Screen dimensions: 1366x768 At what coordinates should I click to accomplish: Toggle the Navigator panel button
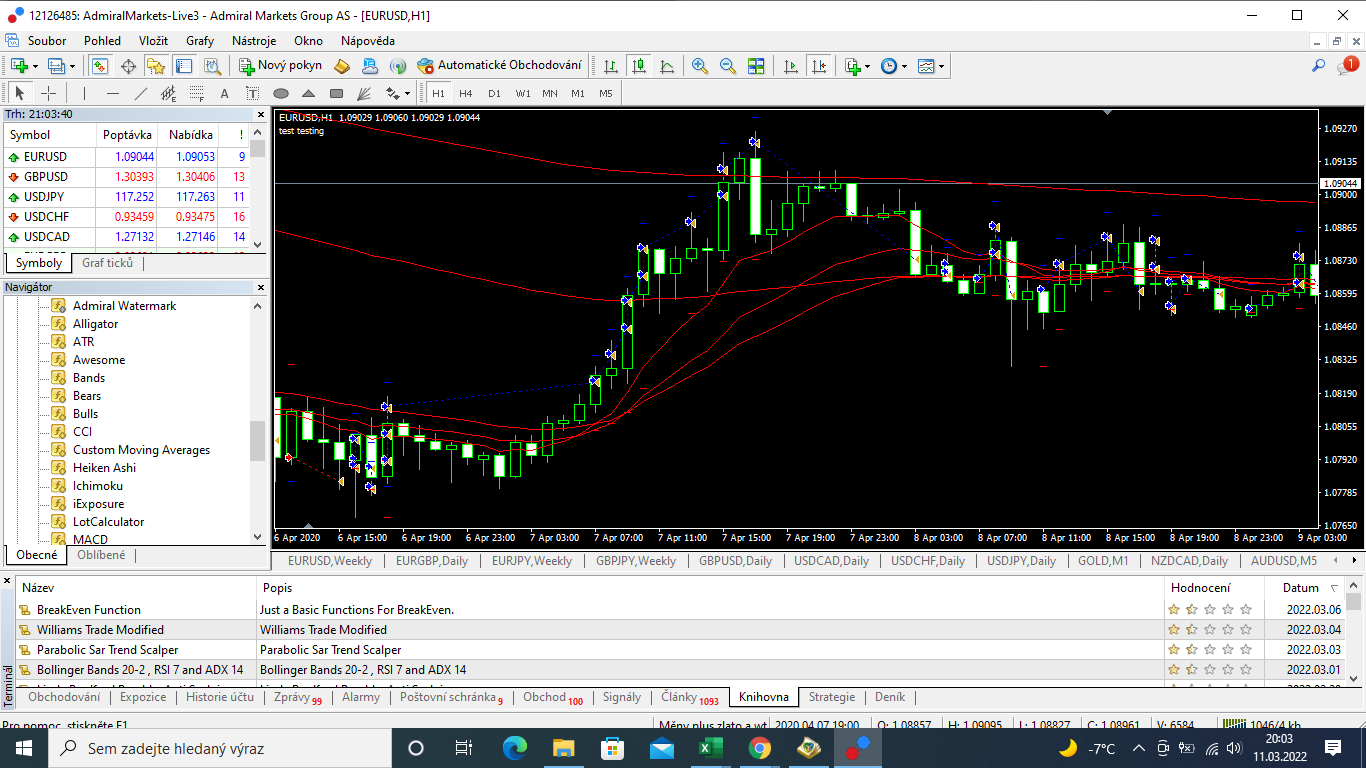click(156, 66)
